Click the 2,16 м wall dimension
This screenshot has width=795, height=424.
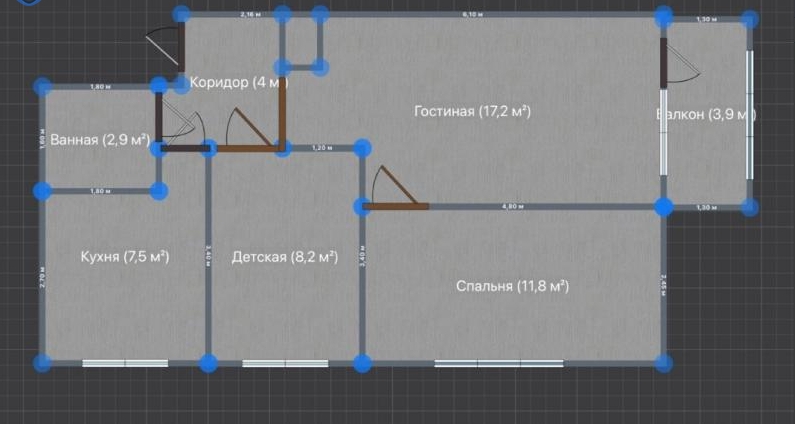coord(250,15)
